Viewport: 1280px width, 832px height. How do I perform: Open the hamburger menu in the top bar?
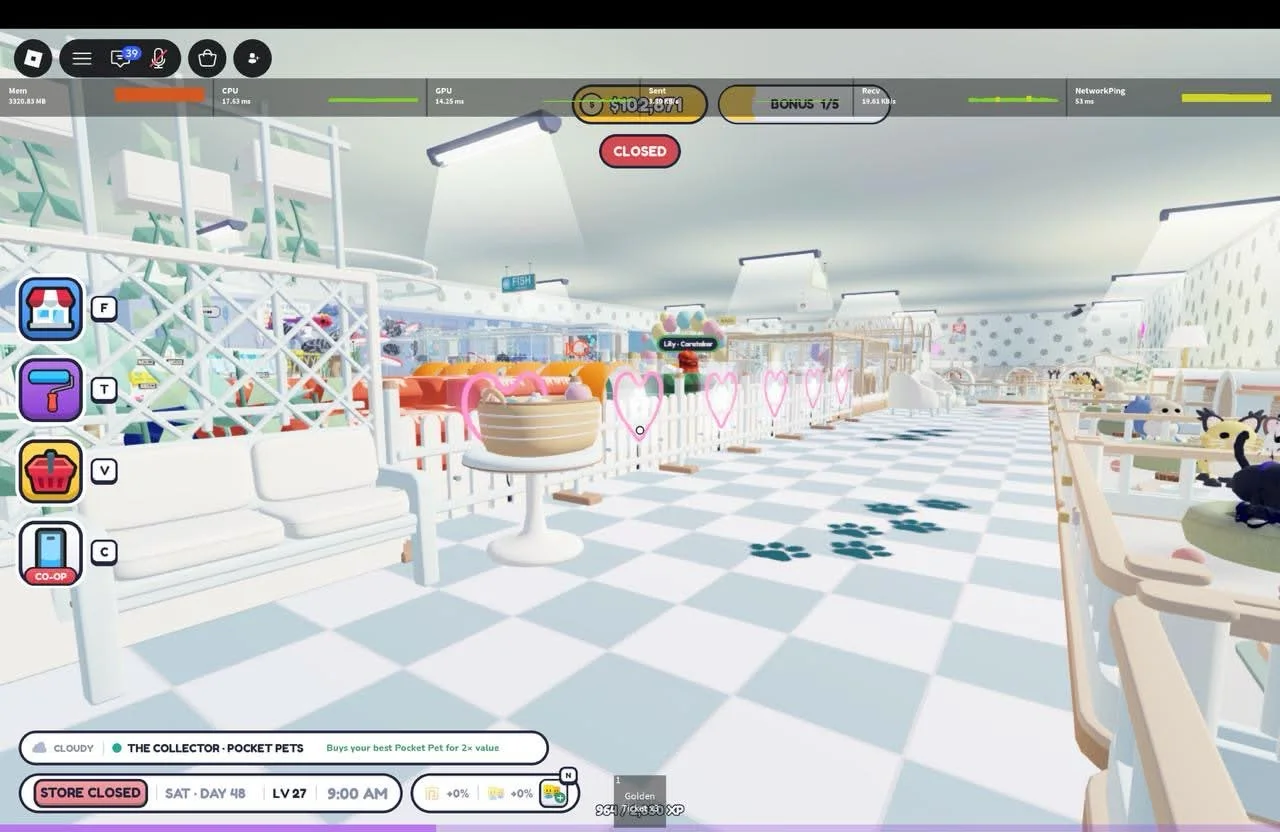point(82,58)
